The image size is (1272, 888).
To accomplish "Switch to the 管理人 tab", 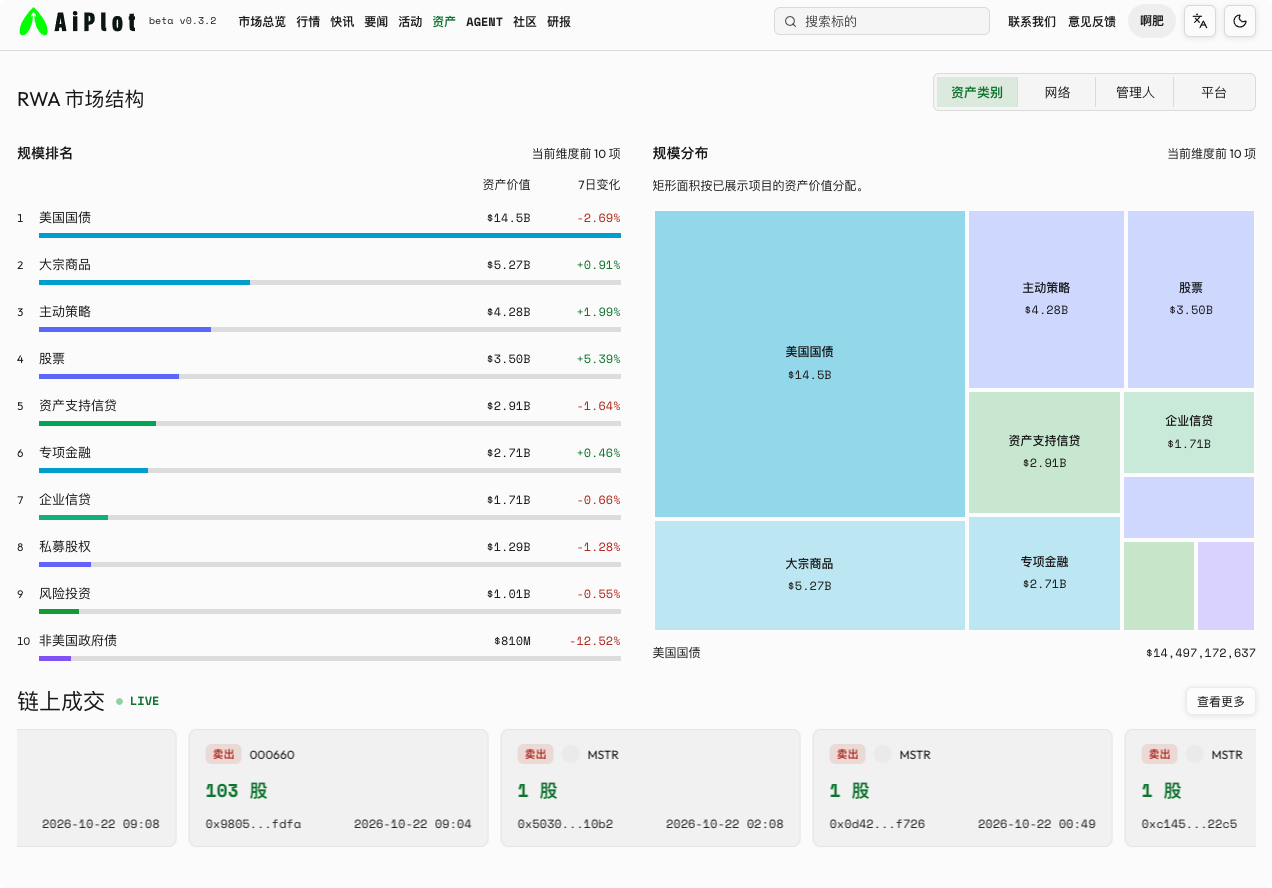I will point(1135,92).
